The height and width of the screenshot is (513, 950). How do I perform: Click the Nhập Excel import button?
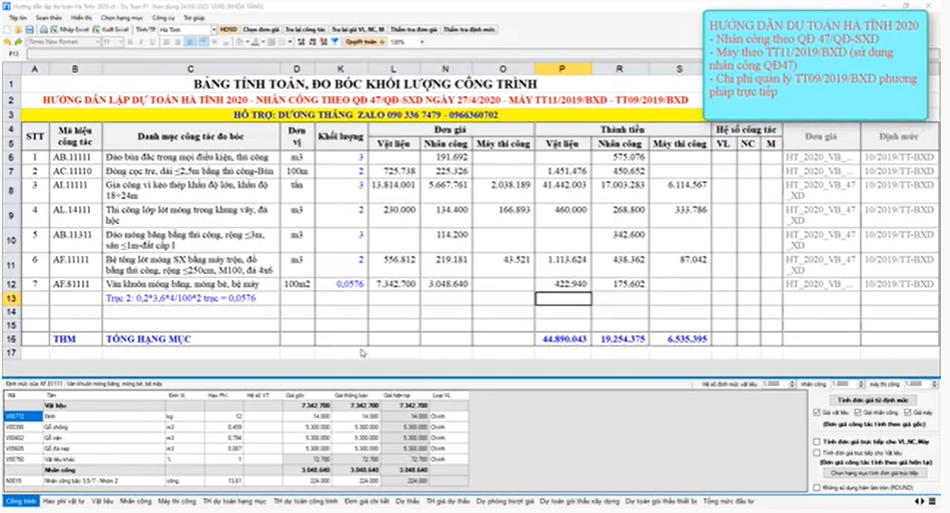(70, 29)
